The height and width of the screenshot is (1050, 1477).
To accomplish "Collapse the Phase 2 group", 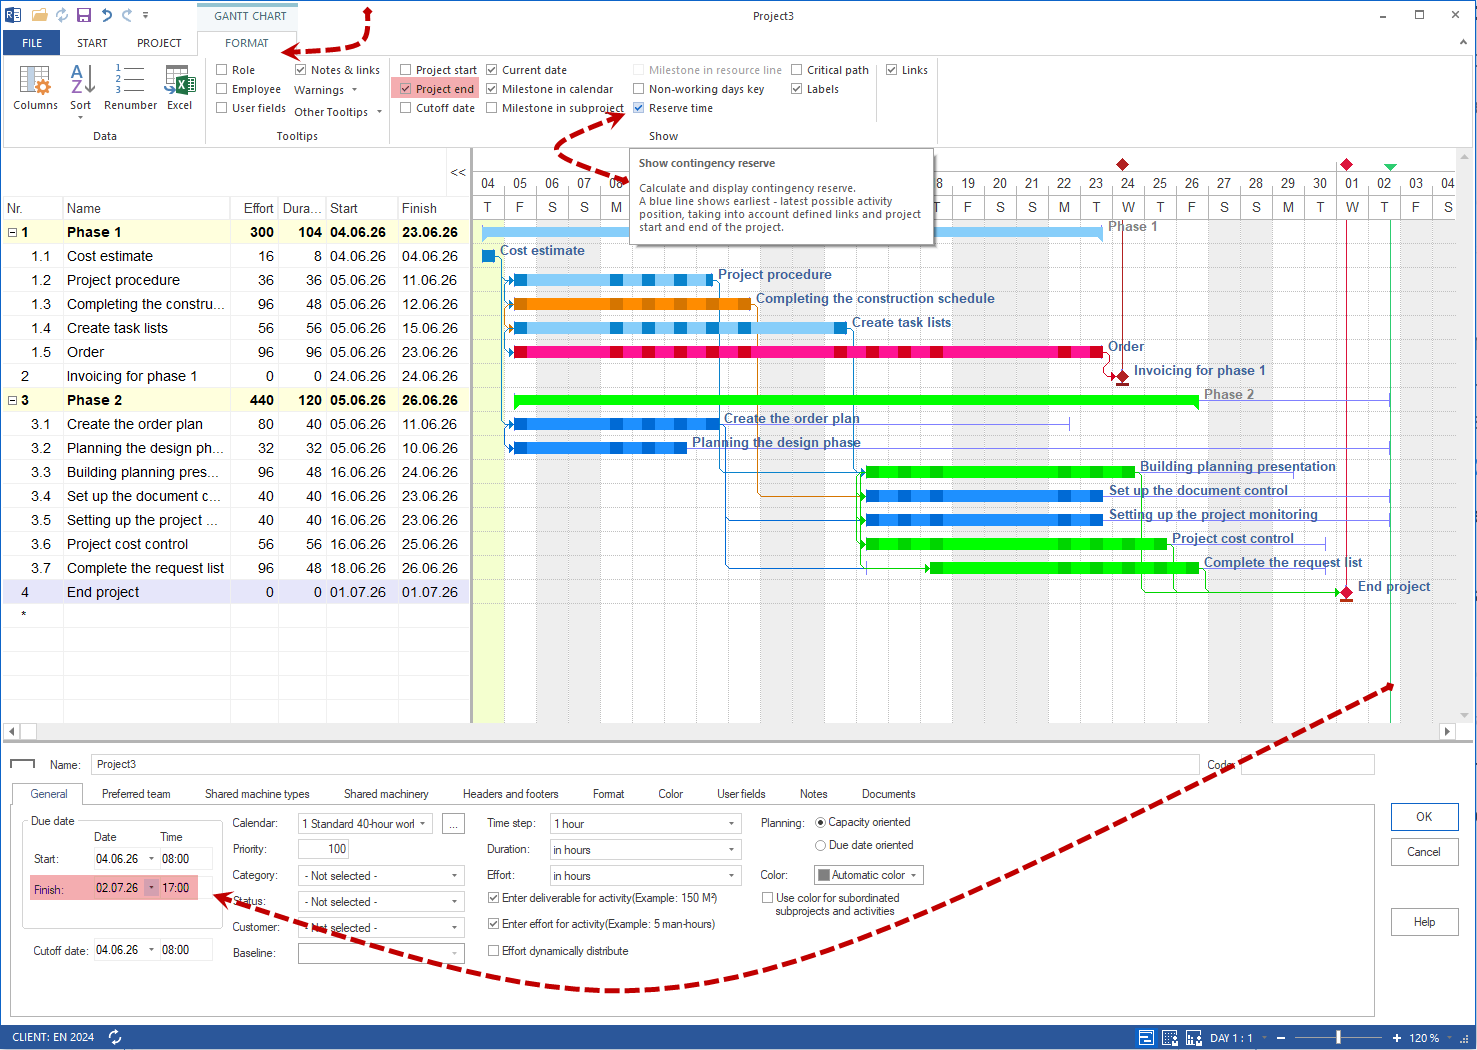I will 12,400.
